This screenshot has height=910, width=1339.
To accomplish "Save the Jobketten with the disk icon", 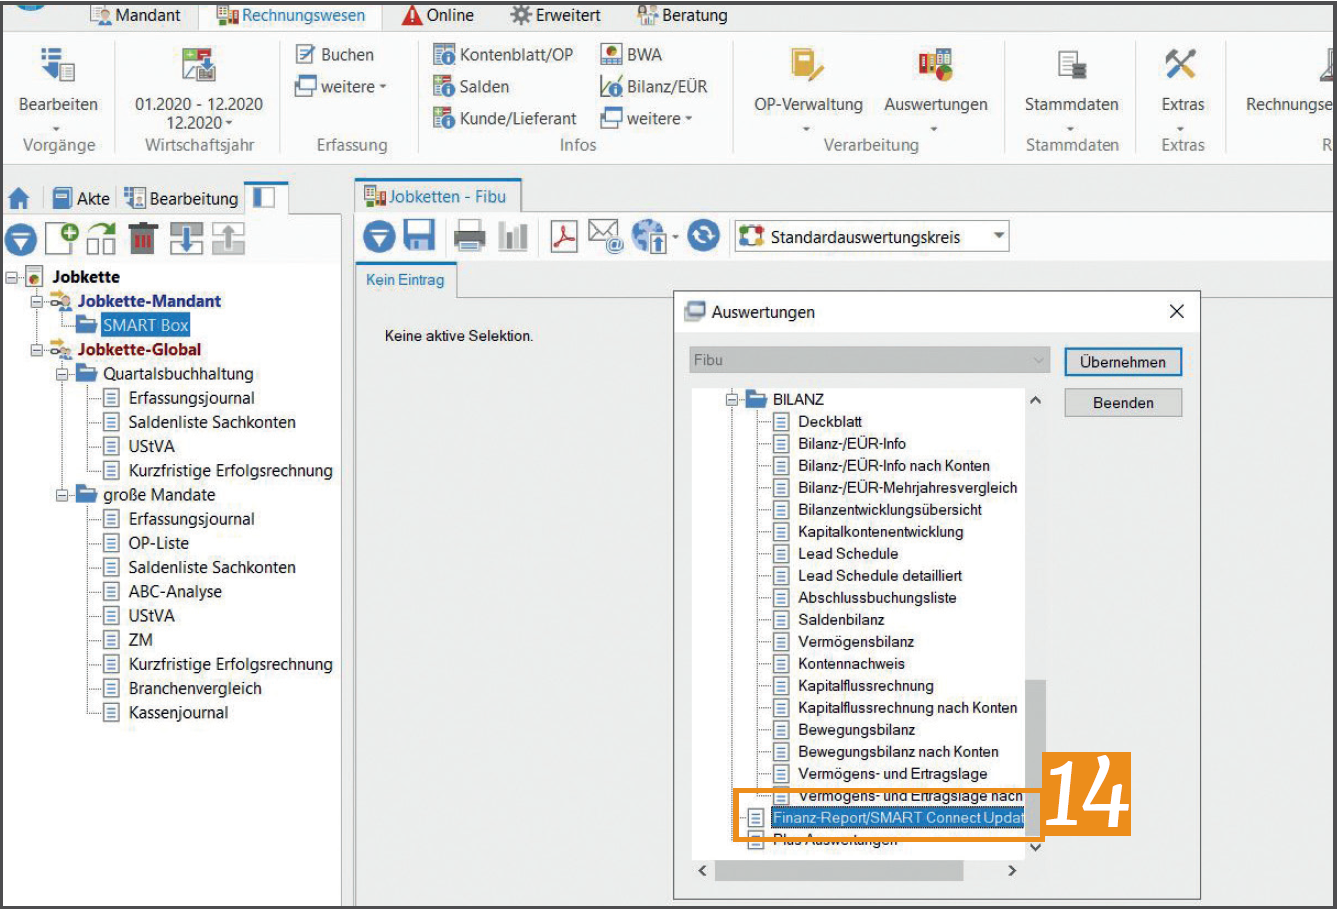I will (419, 237).
